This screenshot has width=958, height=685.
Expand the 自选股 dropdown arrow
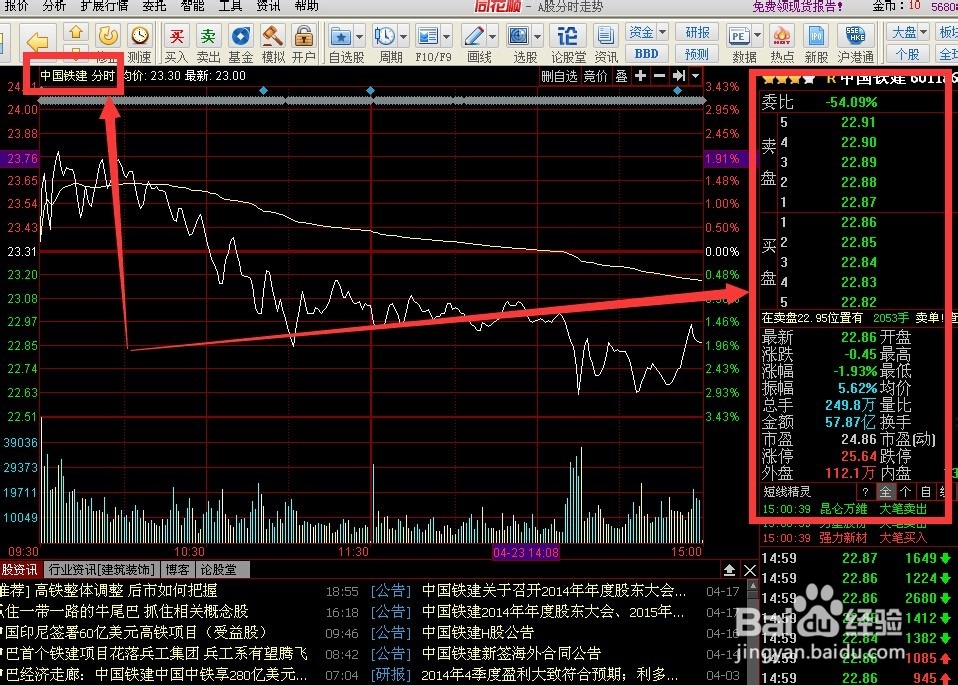tap(359, 37)
